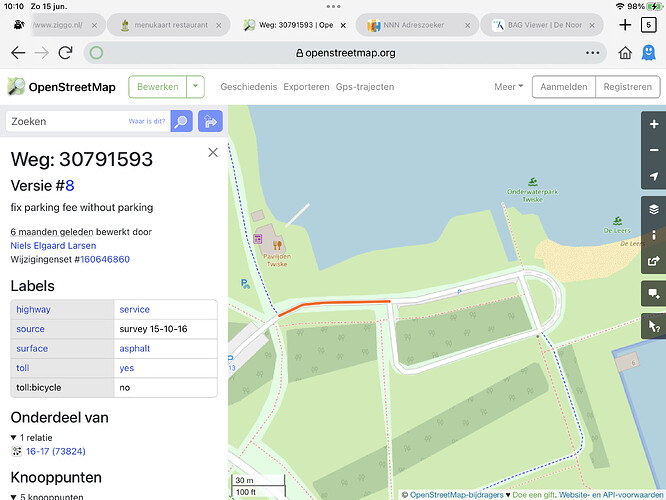The image size is (666, 500).
Task: Open a new browser tab with plus
Action: [625, 25]
